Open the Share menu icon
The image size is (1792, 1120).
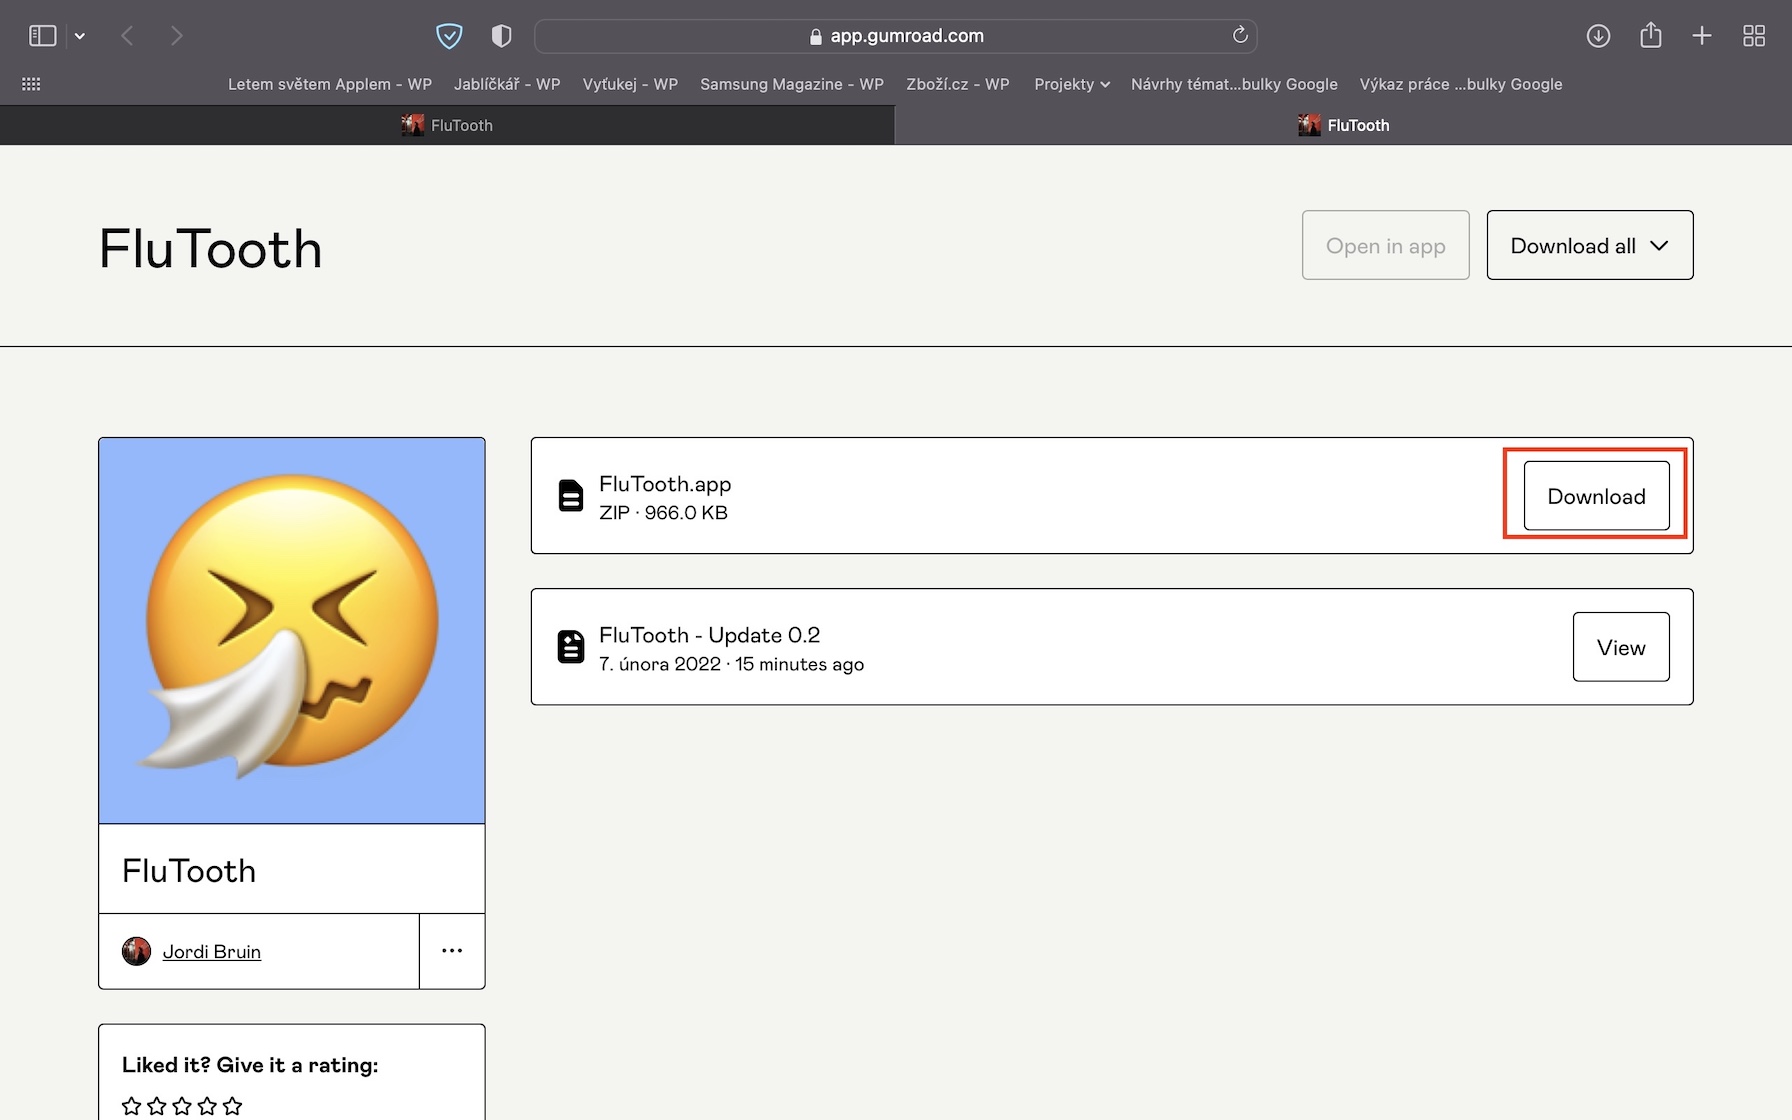[x=1651, y=36]
